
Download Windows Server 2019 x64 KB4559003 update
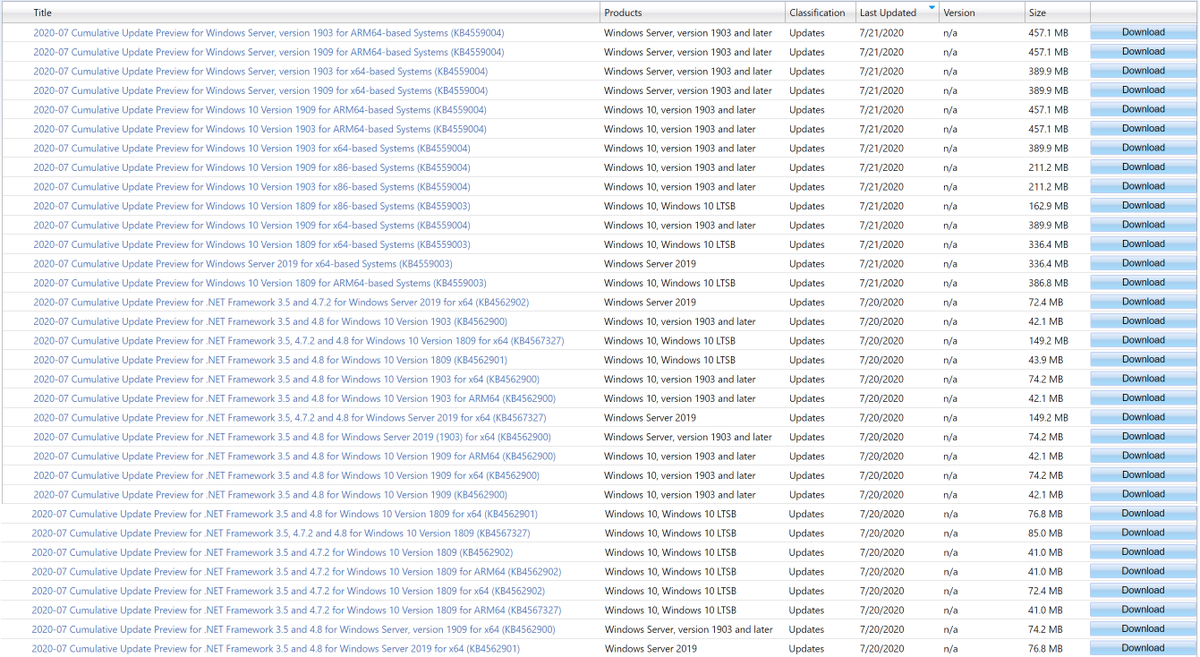pos(1143,263)
